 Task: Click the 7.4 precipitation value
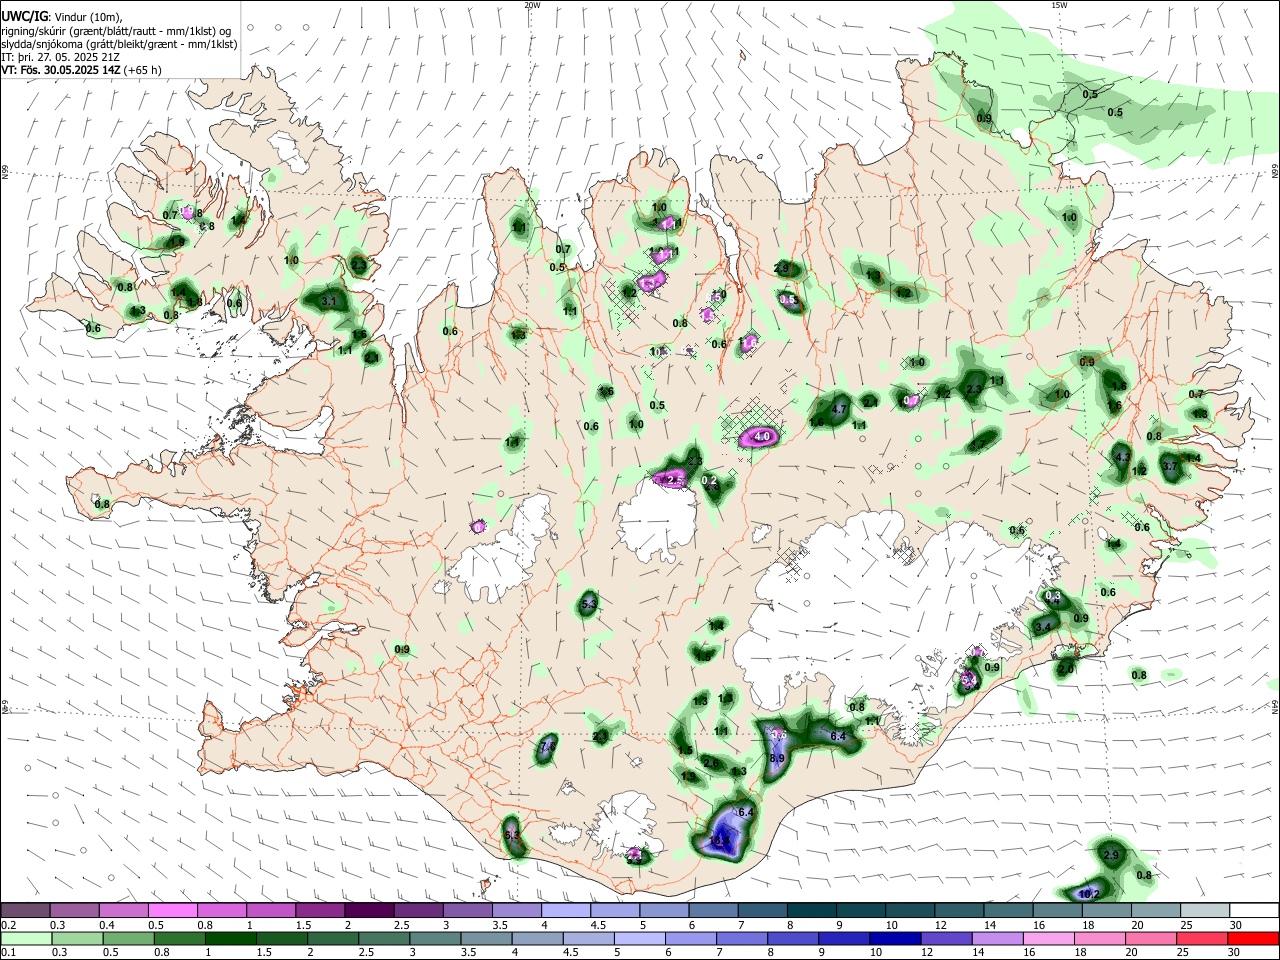(x=547, y=746)
